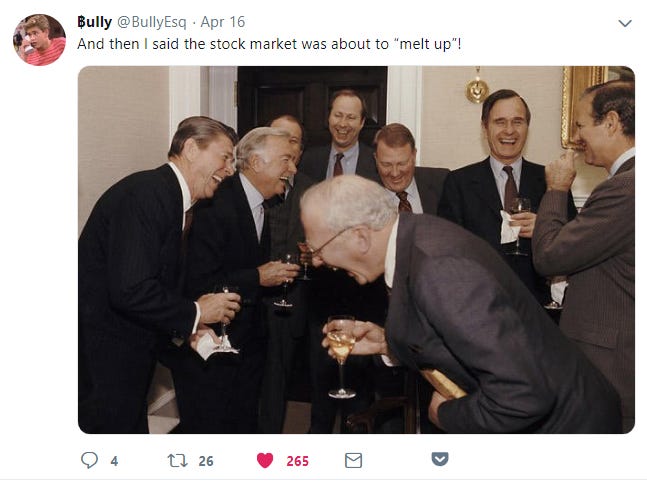647x481 pixels.
Task: Open the Bully display name link
Action: pyautogui.click(x=94, y=22)
